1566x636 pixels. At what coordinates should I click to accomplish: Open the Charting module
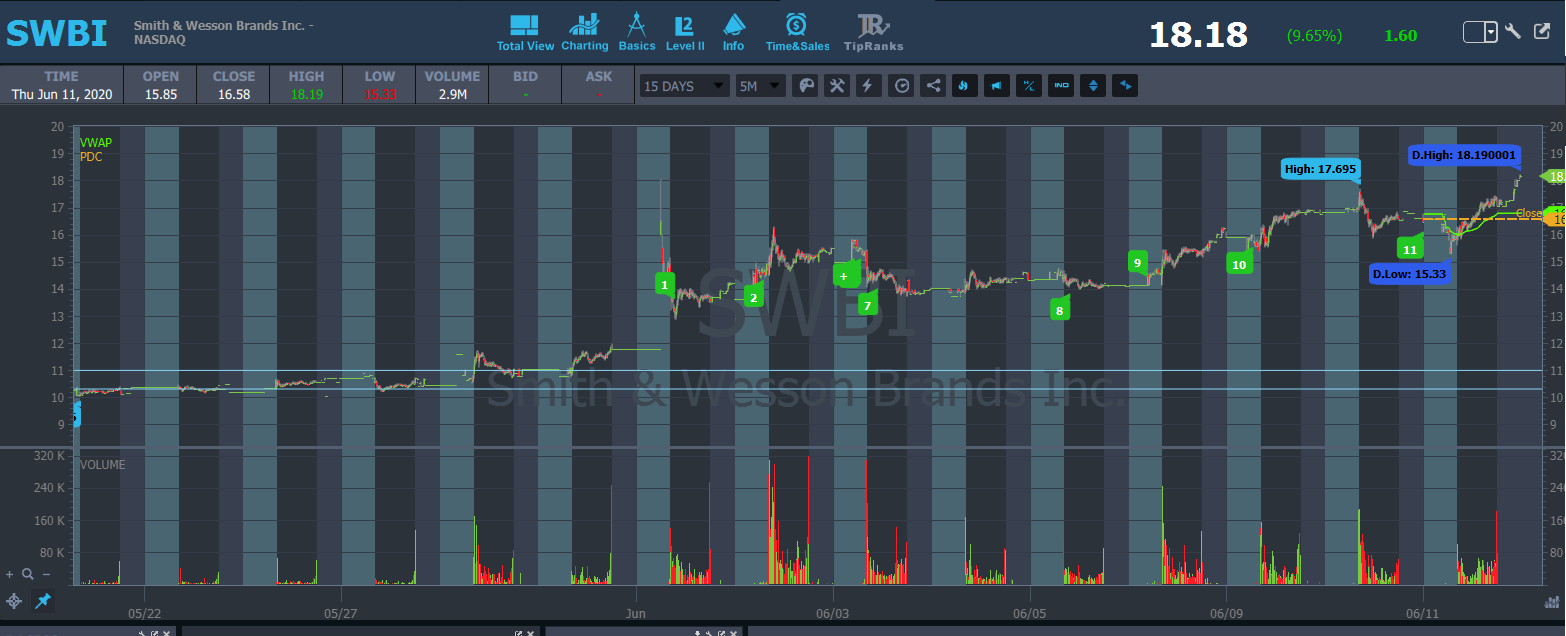[584, 33]
